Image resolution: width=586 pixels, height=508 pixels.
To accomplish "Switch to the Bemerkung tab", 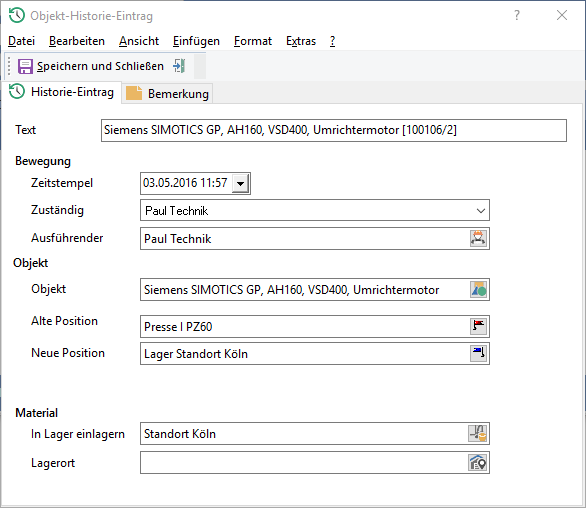I will [167, 93].
